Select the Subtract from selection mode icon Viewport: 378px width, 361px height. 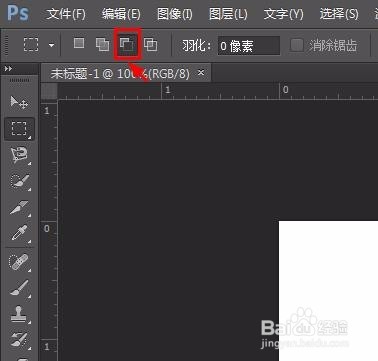[127, 44]
